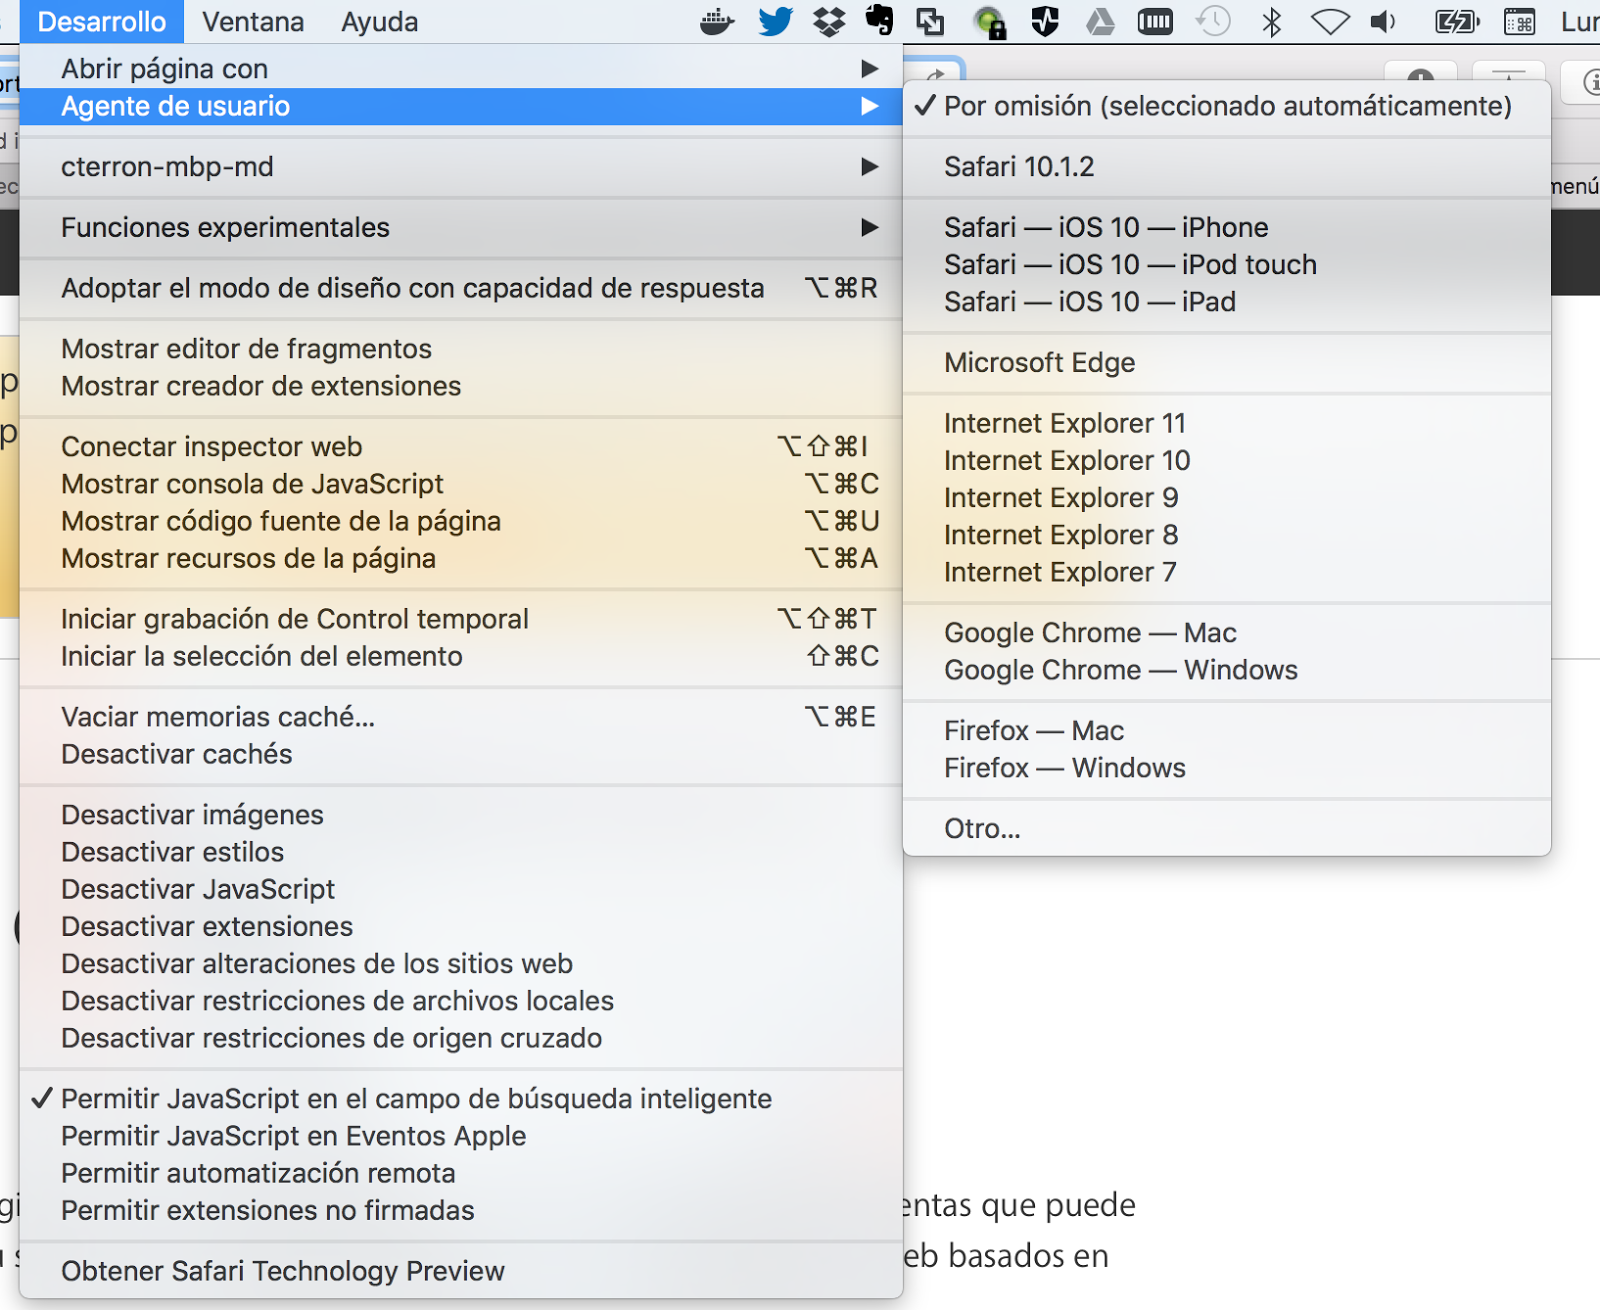Toggle Desactivar JavaScript option
Image resolution: width=1600 pixels, height=1310 pixels.
tap(461, 889)
